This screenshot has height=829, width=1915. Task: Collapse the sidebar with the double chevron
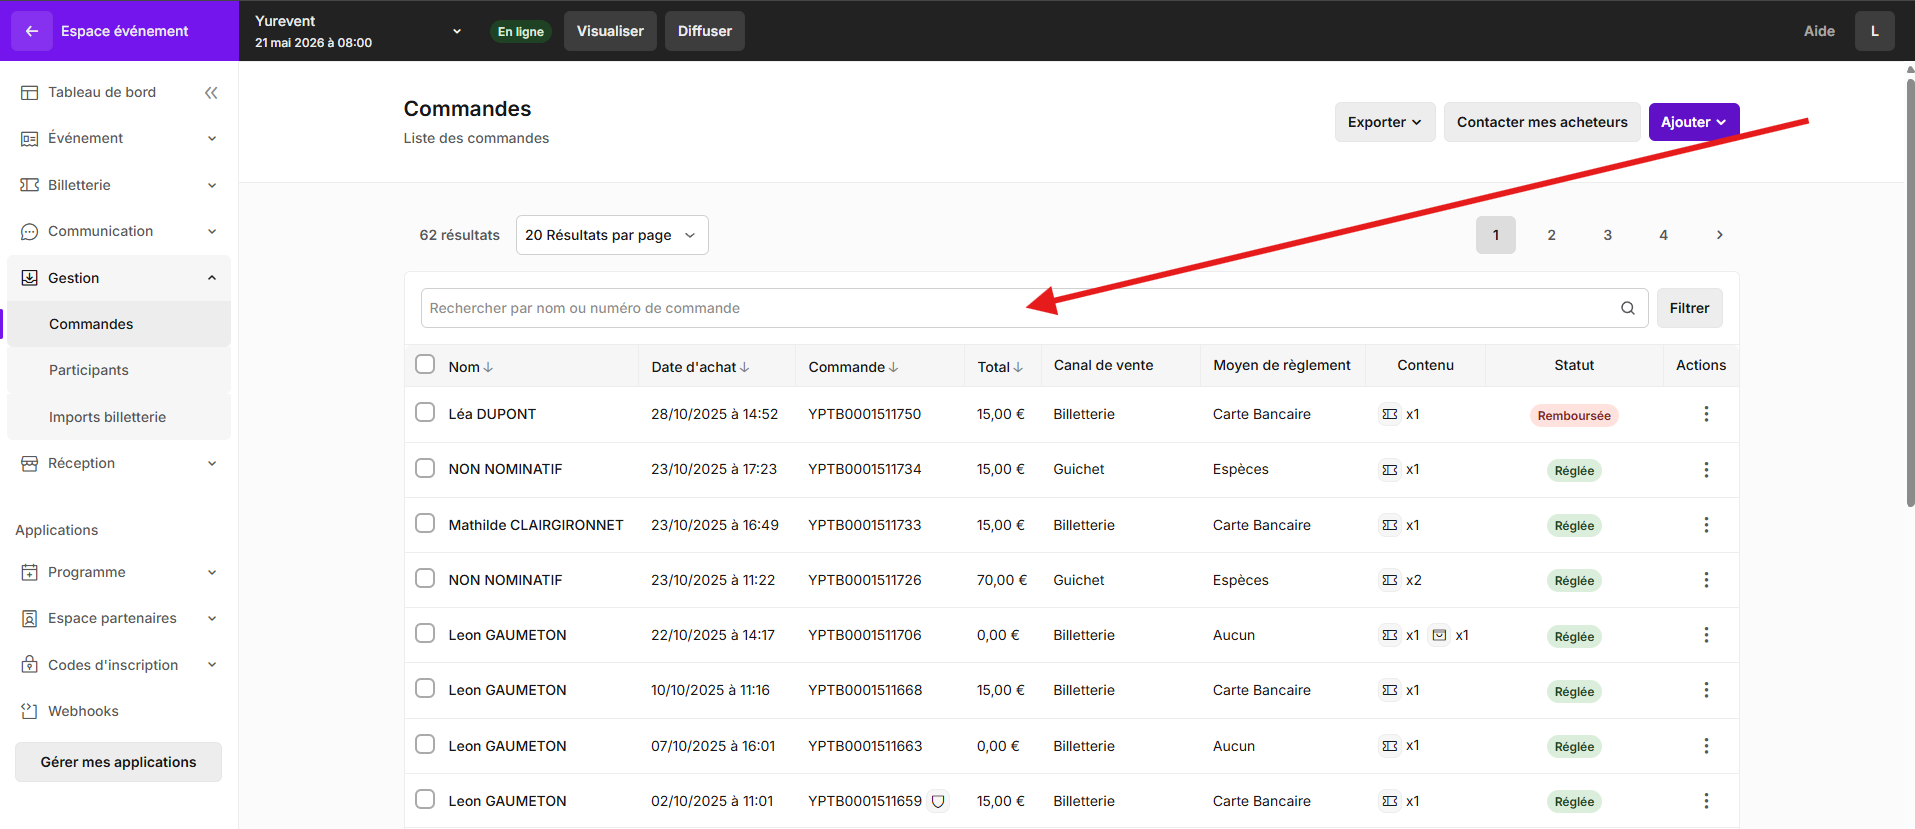coord(211,93)
